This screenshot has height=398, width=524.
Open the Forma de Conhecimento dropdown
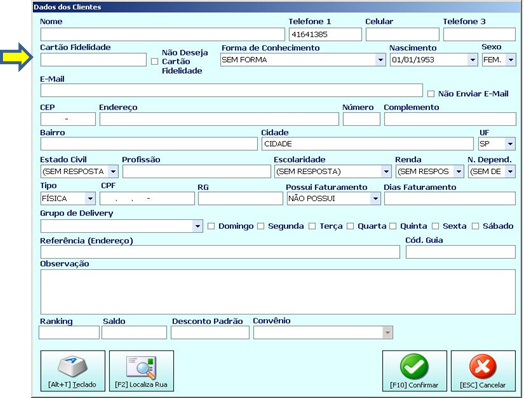tap(380, 60)
